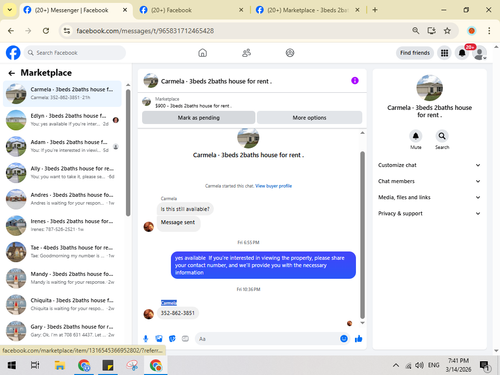This screenshot has height=375, width=500.
Task: Switch to the Marketplace 3beds tab
Action: point(307,10)
